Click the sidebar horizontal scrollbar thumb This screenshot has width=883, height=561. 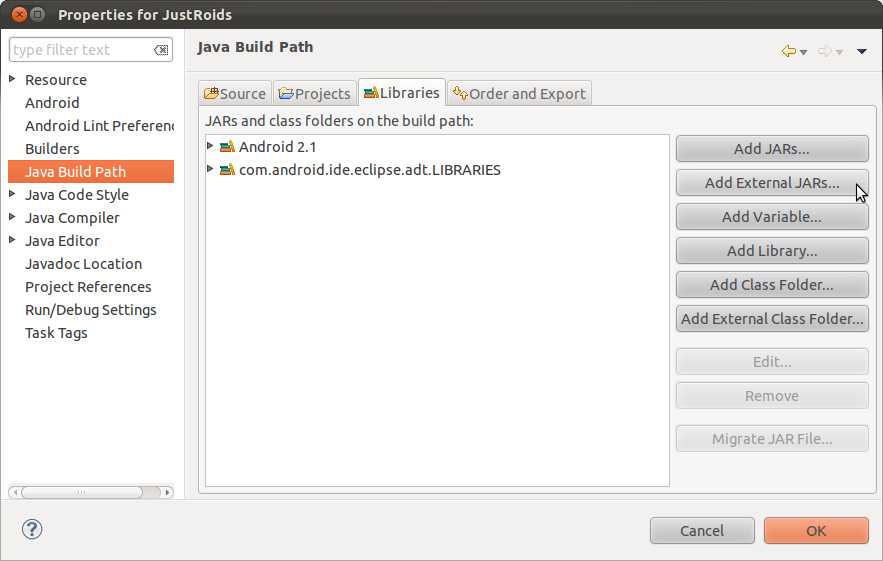pyautogui.click(x=82, y=492)
